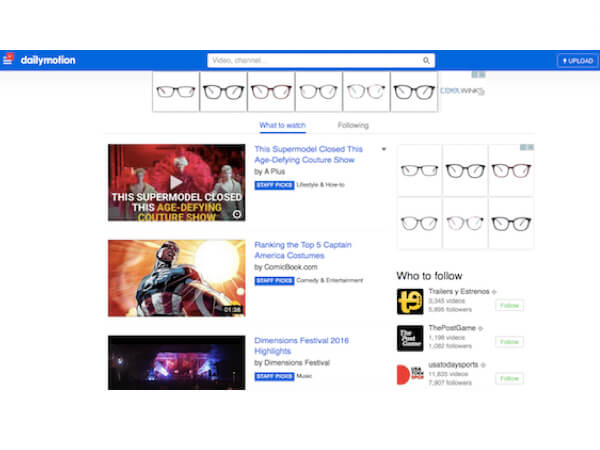Switch to the Following tab
600x450 pixels.
pos(353,126)
